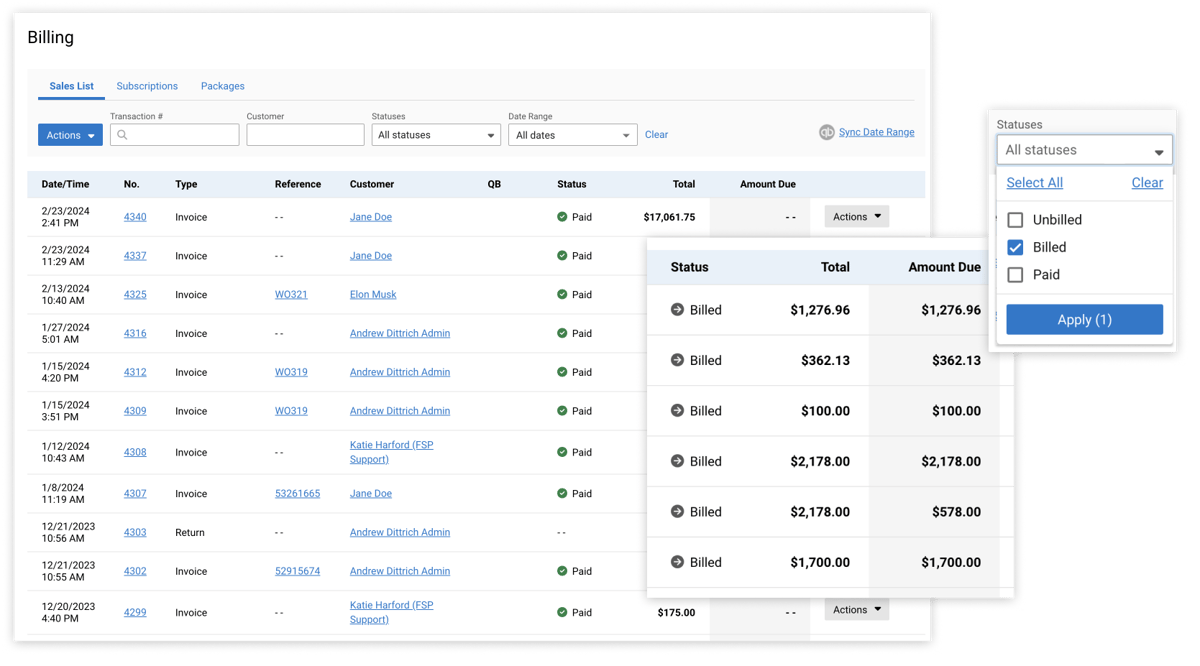
Task: Click the Billed arrow icon on the $100.00 row
Action: click(677, 411)
